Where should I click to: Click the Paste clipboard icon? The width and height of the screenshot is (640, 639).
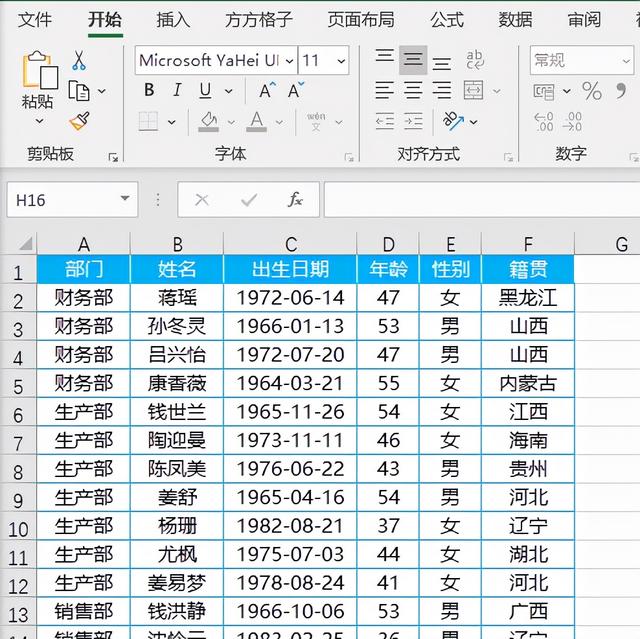40,70
